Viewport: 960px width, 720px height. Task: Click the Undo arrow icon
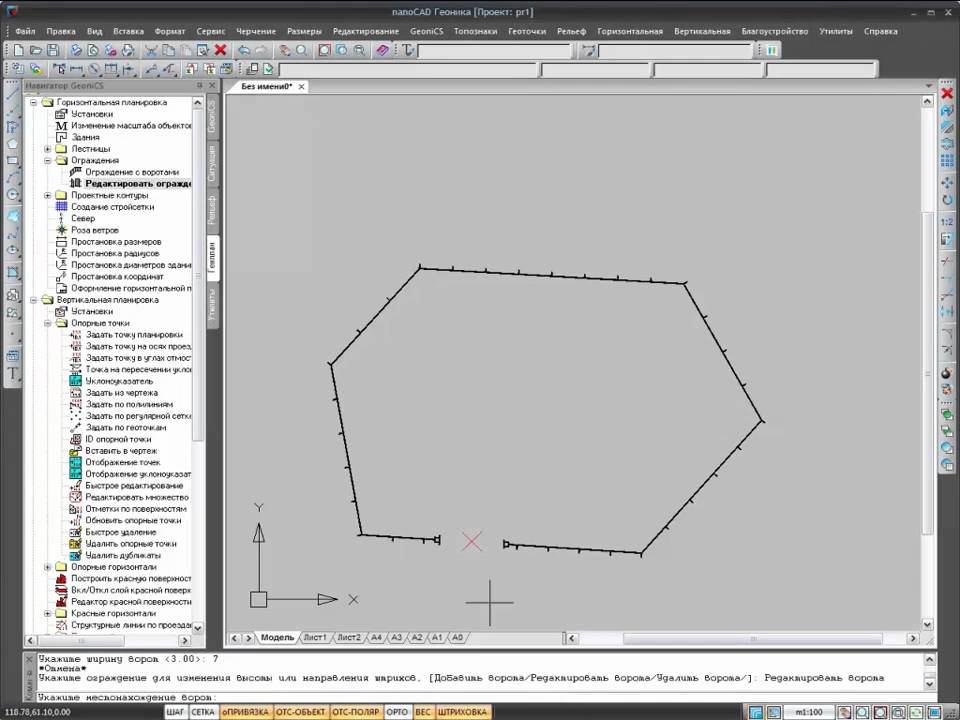tap(244, 50)
